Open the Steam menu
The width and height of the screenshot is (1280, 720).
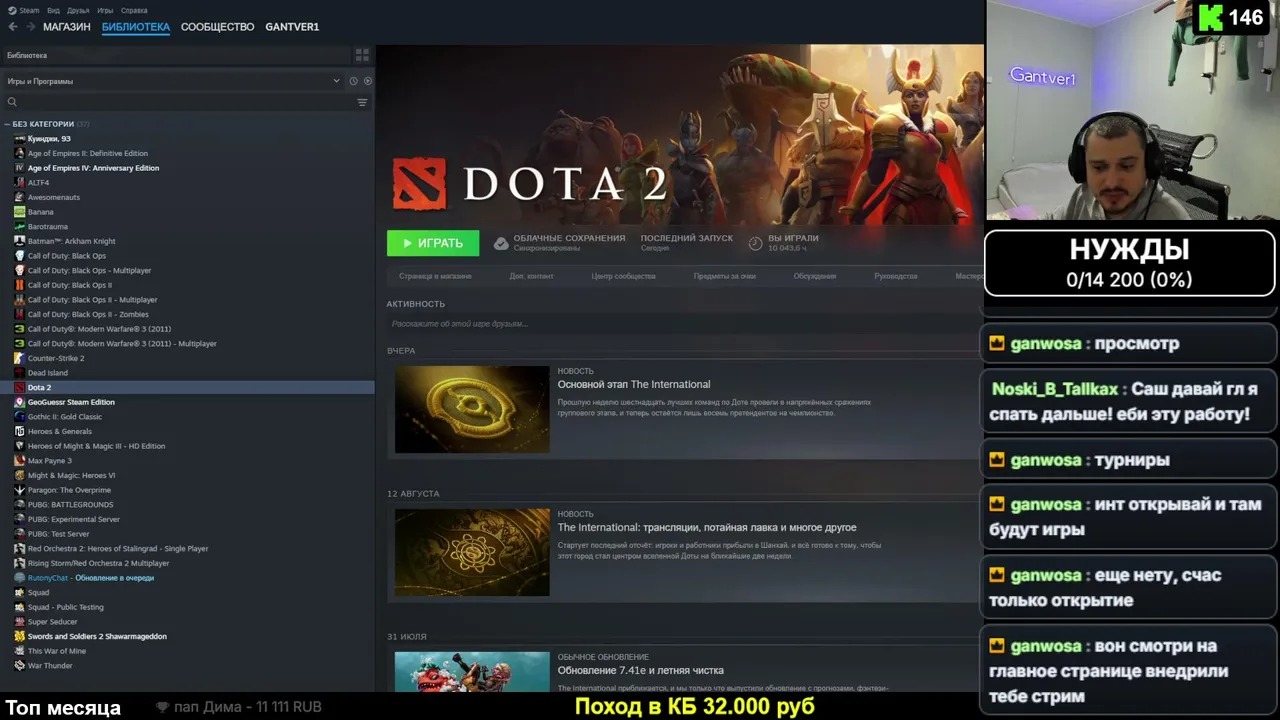pyautogui.click(x=29, y=10)
